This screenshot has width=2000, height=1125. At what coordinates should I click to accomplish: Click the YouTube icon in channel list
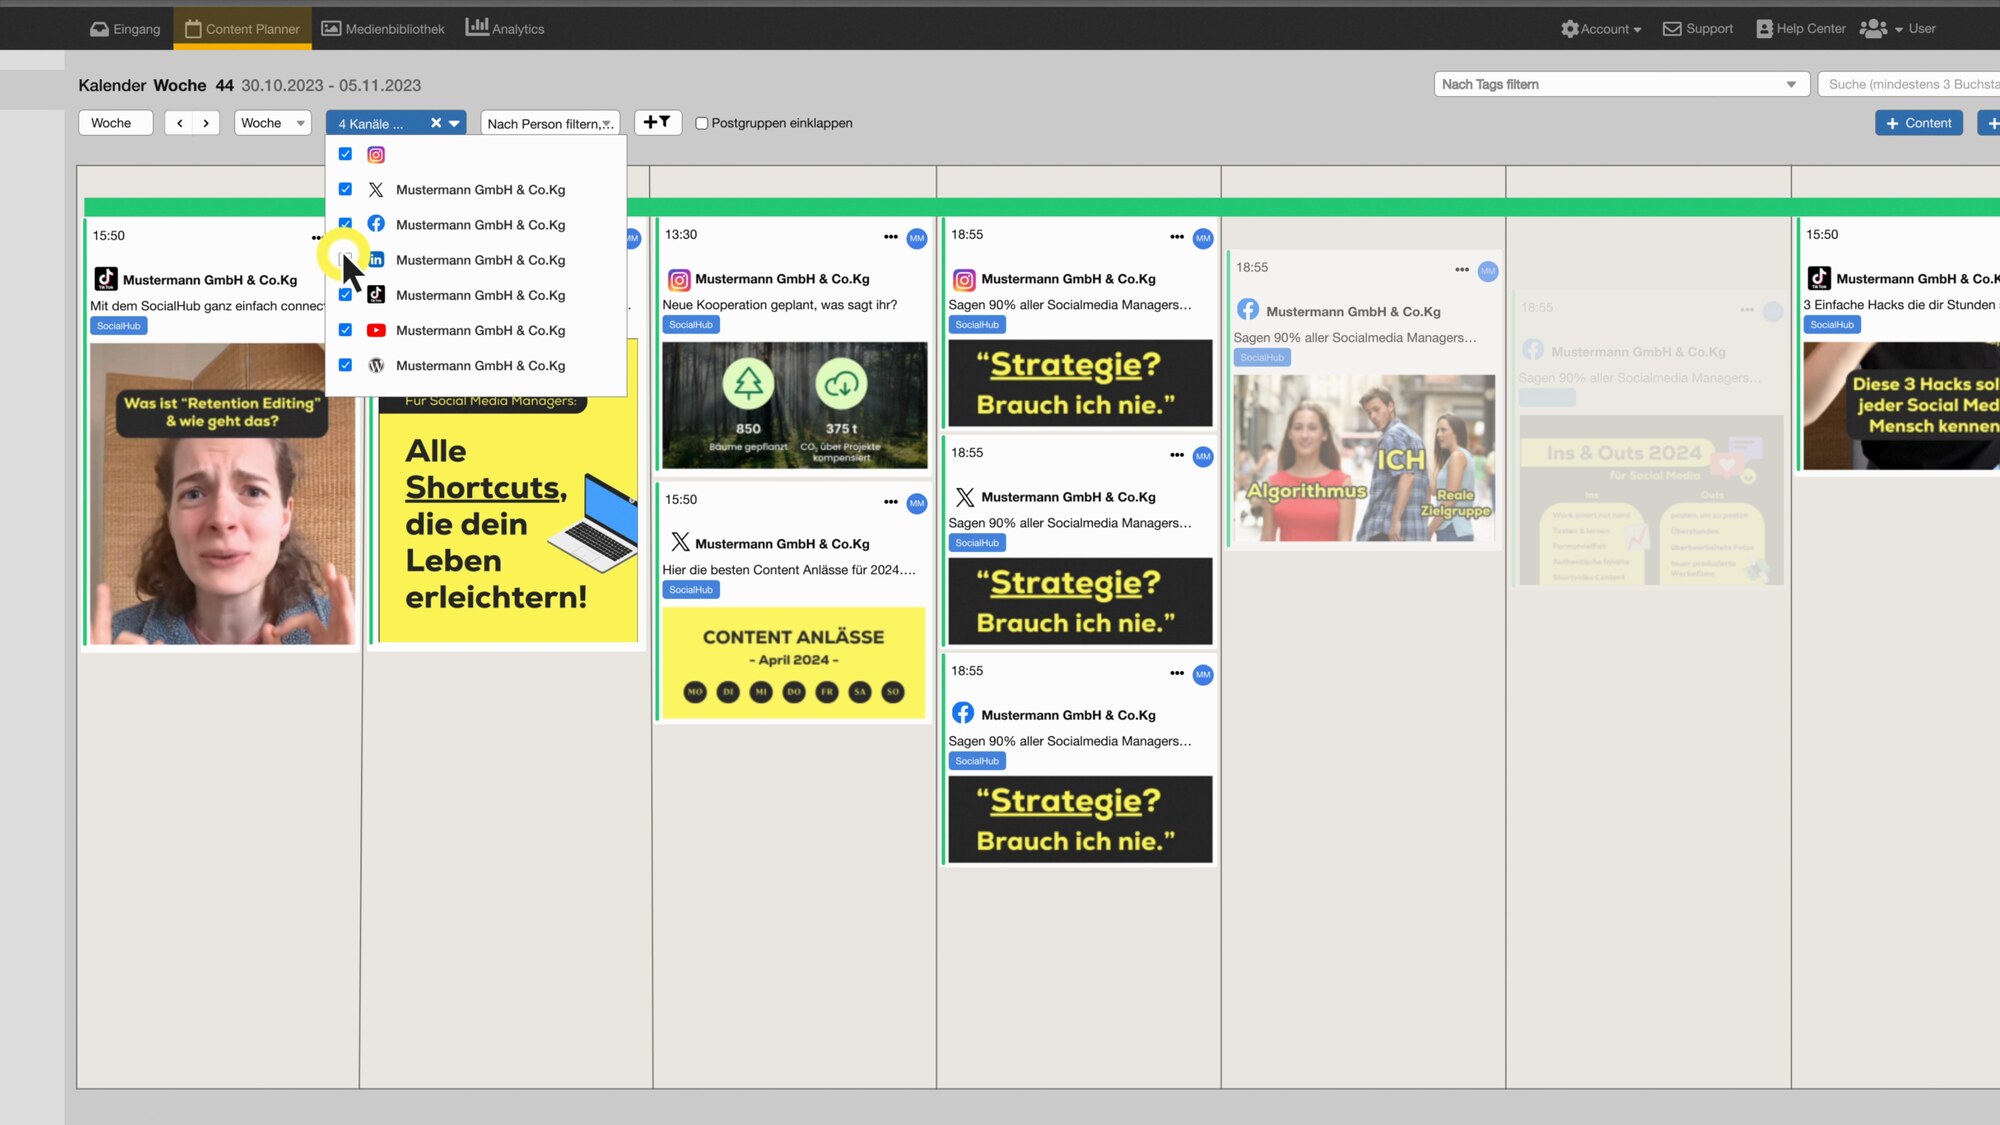click(376, 330)
